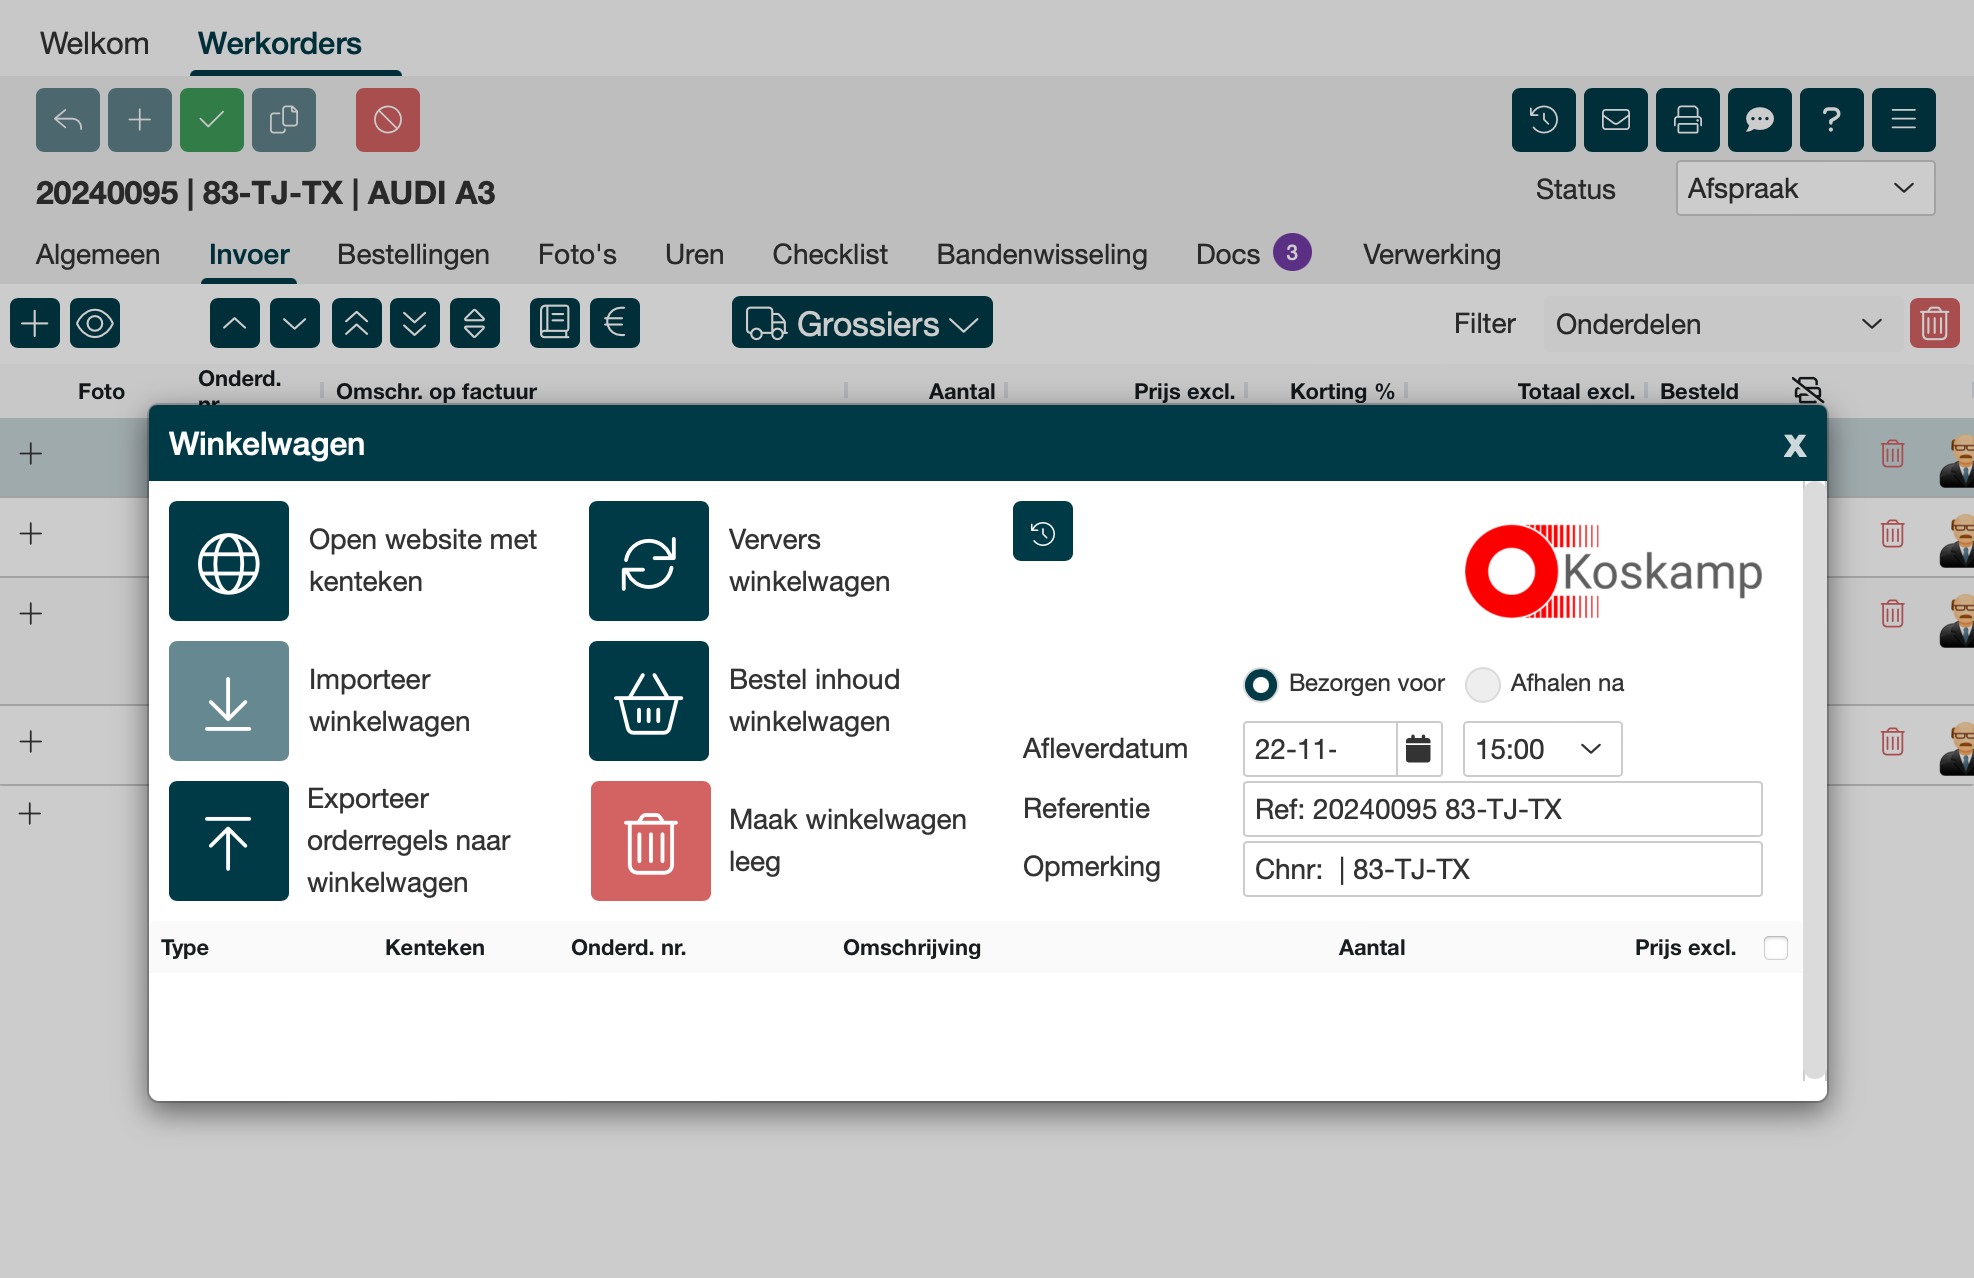Click the red trash icon to empty cart
This screenshot has width=1974, height=1278.
(x=650, y=841)
